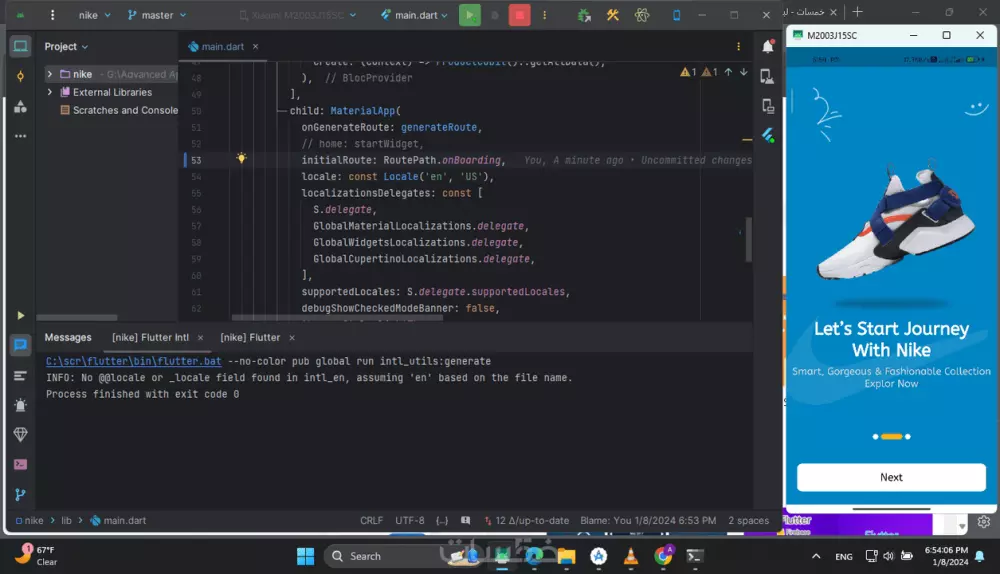Click project panel horizontal scrollbar
Viewport: 1000px width, 574px height.
(x=77, y=317)
